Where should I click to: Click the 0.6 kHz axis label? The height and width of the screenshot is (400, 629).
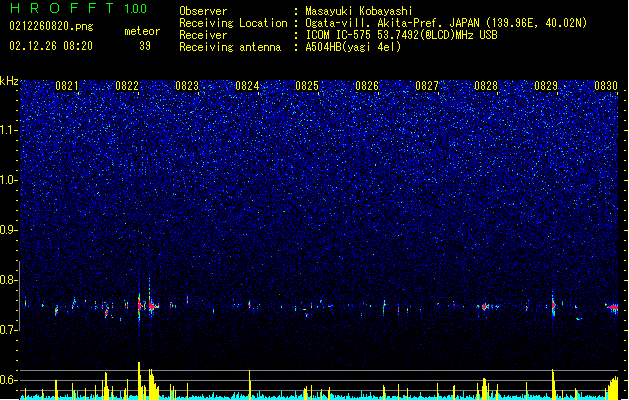pyautogui.click(x=8, y=380)
